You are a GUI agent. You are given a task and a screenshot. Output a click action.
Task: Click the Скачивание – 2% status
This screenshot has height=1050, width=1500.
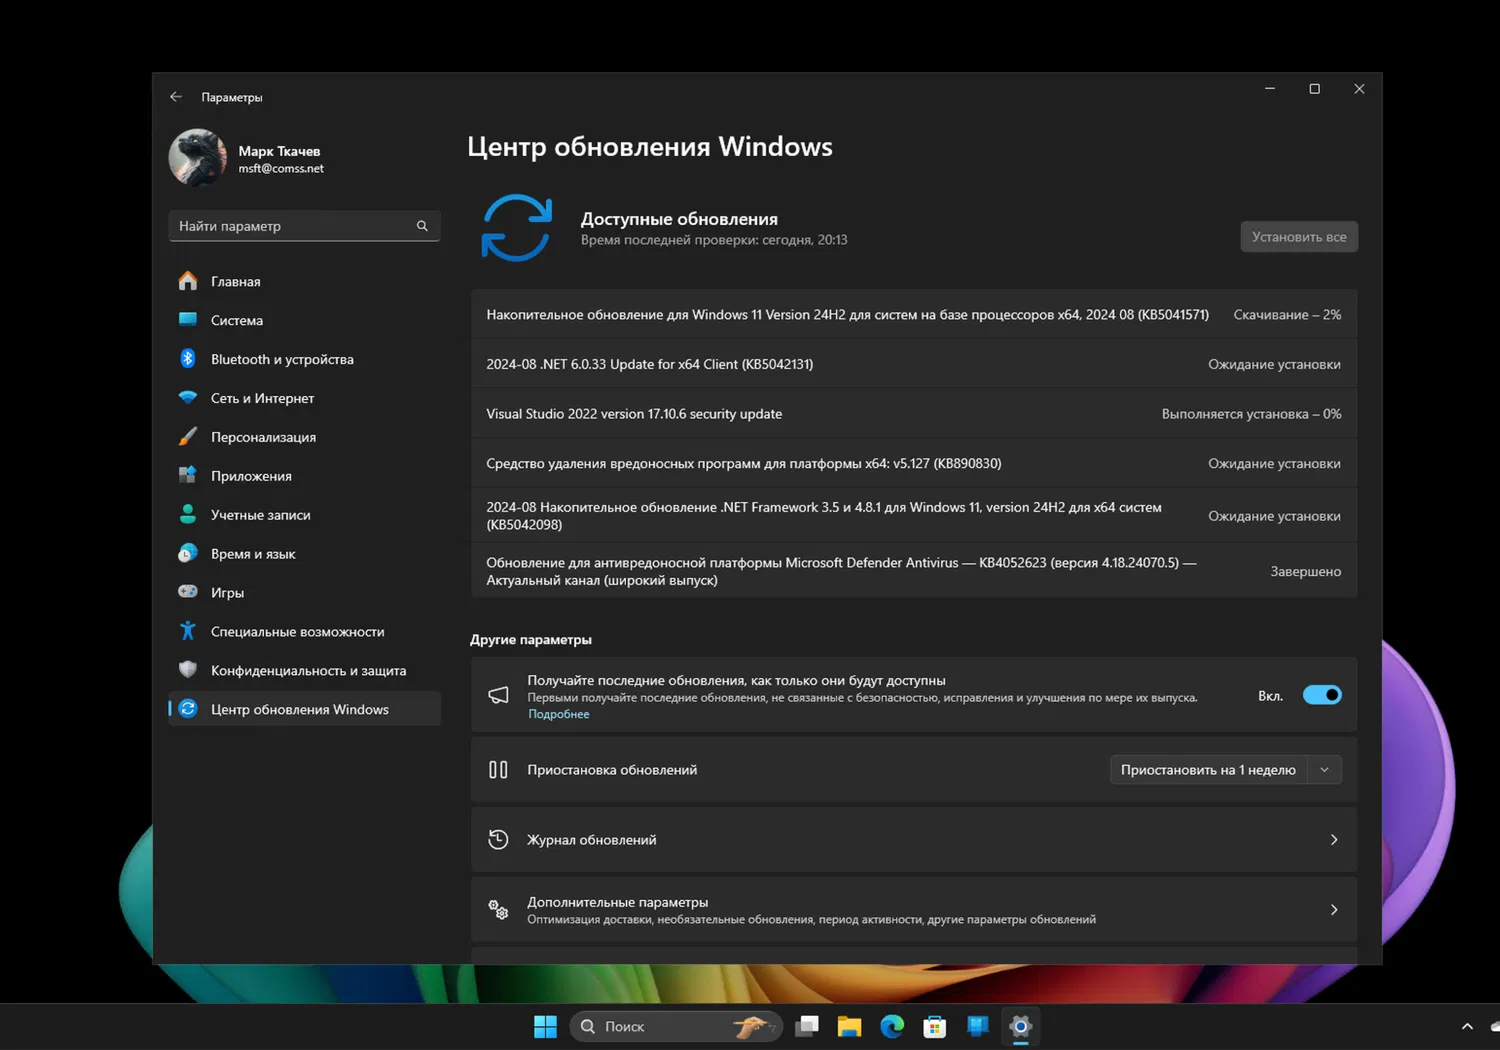[1287, 315]
